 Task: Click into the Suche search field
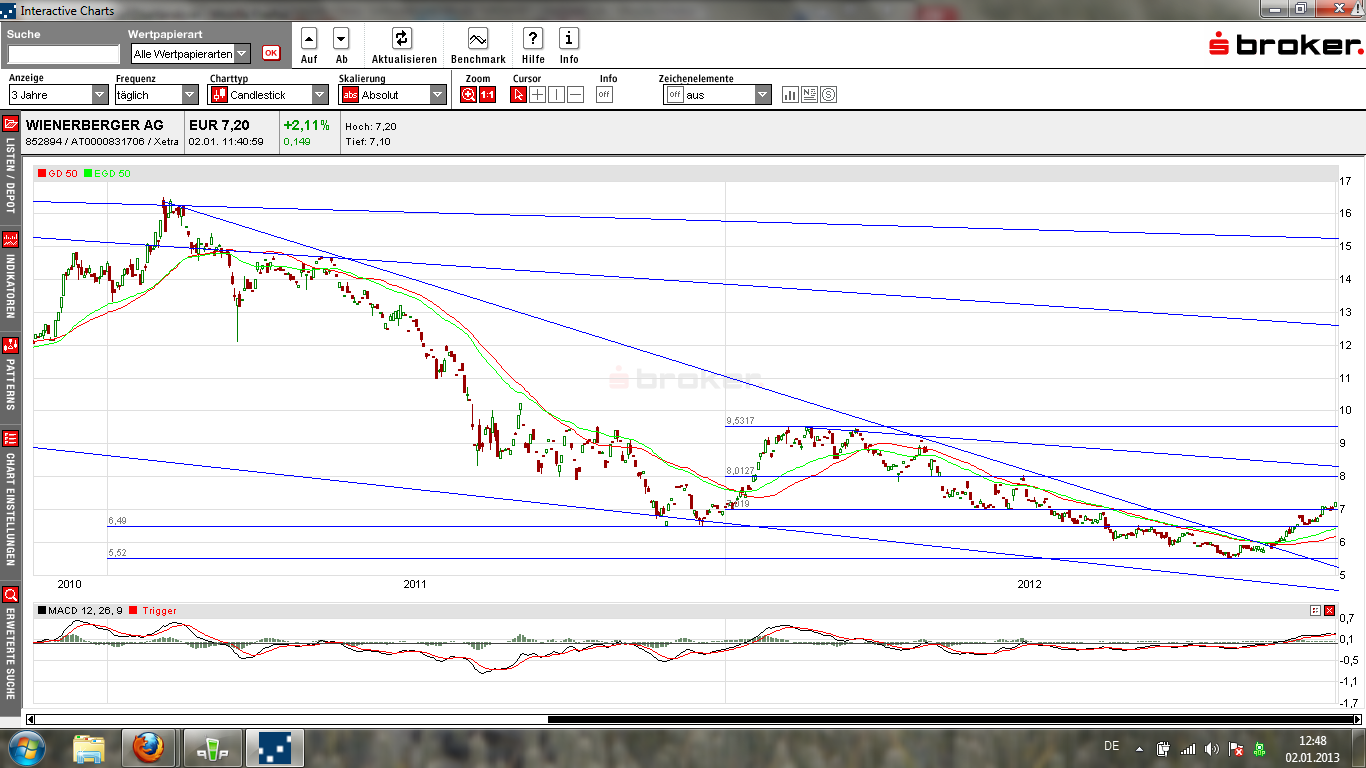[63, 54]
